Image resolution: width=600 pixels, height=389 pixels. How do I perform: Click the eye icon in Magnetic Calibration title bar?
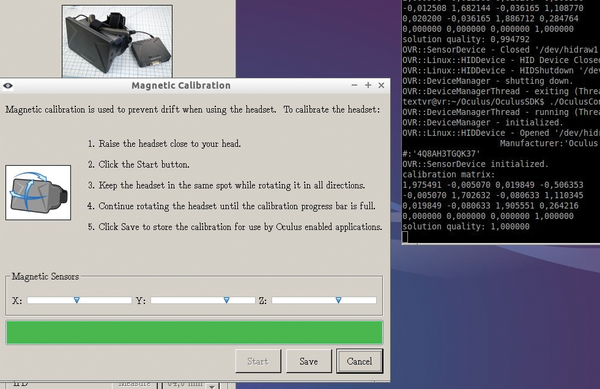(8, 86)
